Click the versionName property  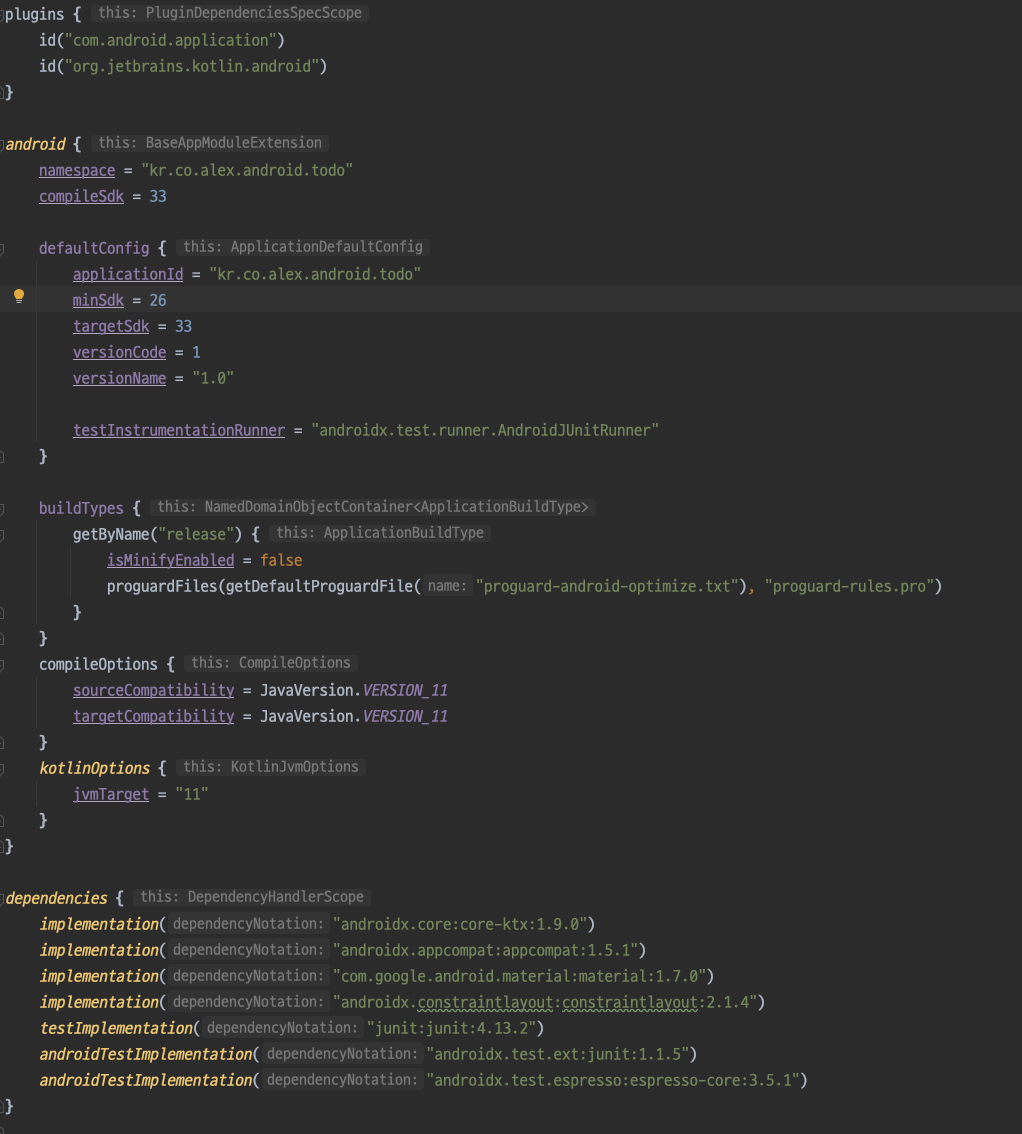coord(119,379)
